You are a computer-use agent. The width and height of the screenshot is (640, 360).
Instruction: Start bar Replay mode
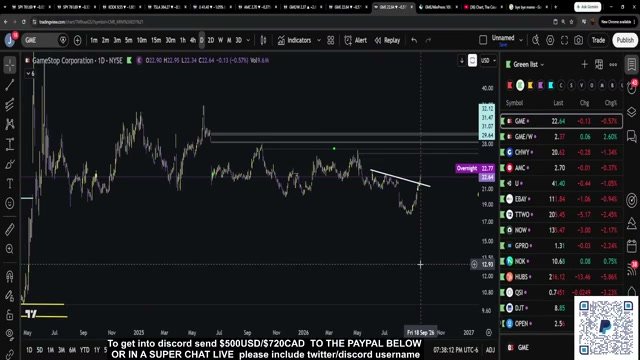click(x=387, y=40)
